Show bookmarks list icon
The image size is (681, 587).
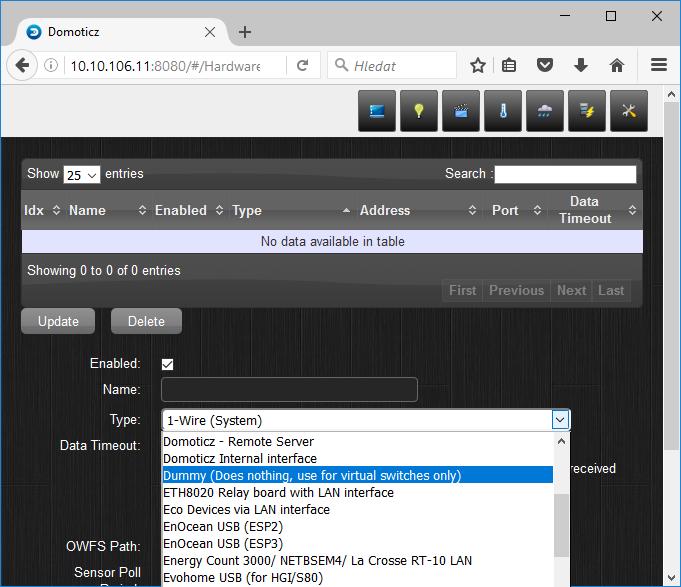coord(509,66)
